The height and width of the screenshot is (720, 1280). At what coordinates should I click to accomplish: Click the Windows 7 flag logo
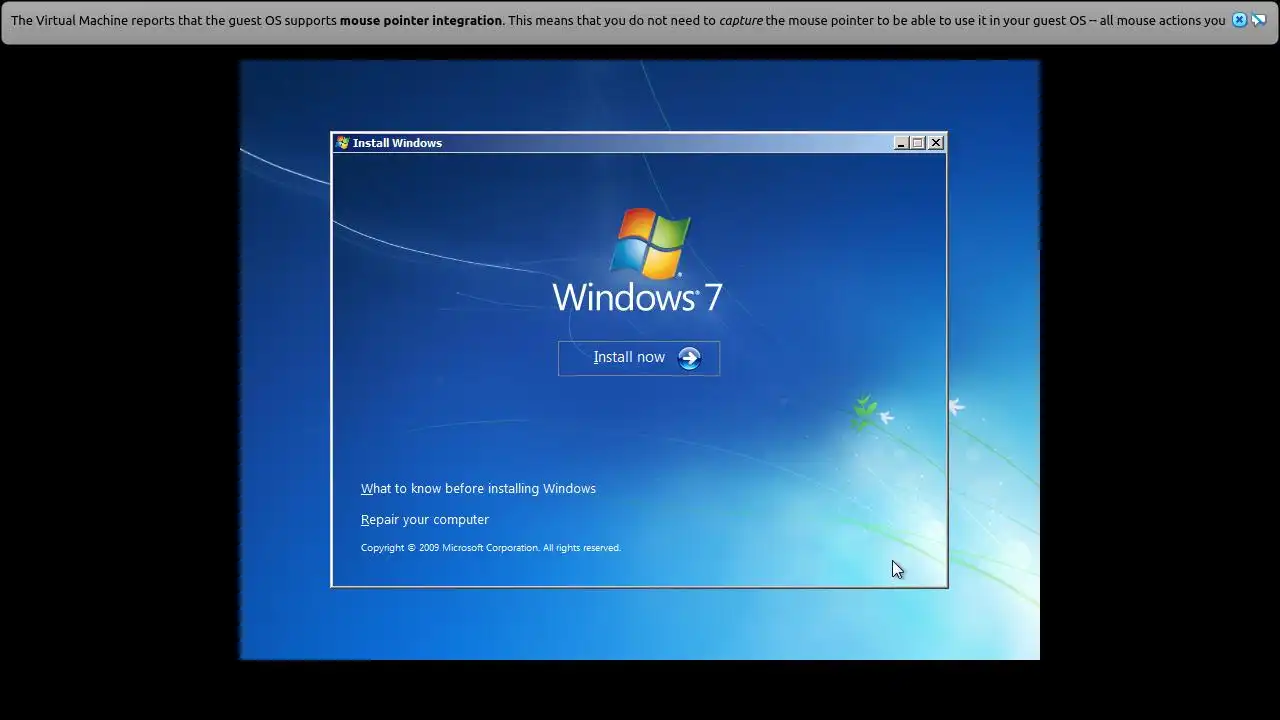(650, 243)
